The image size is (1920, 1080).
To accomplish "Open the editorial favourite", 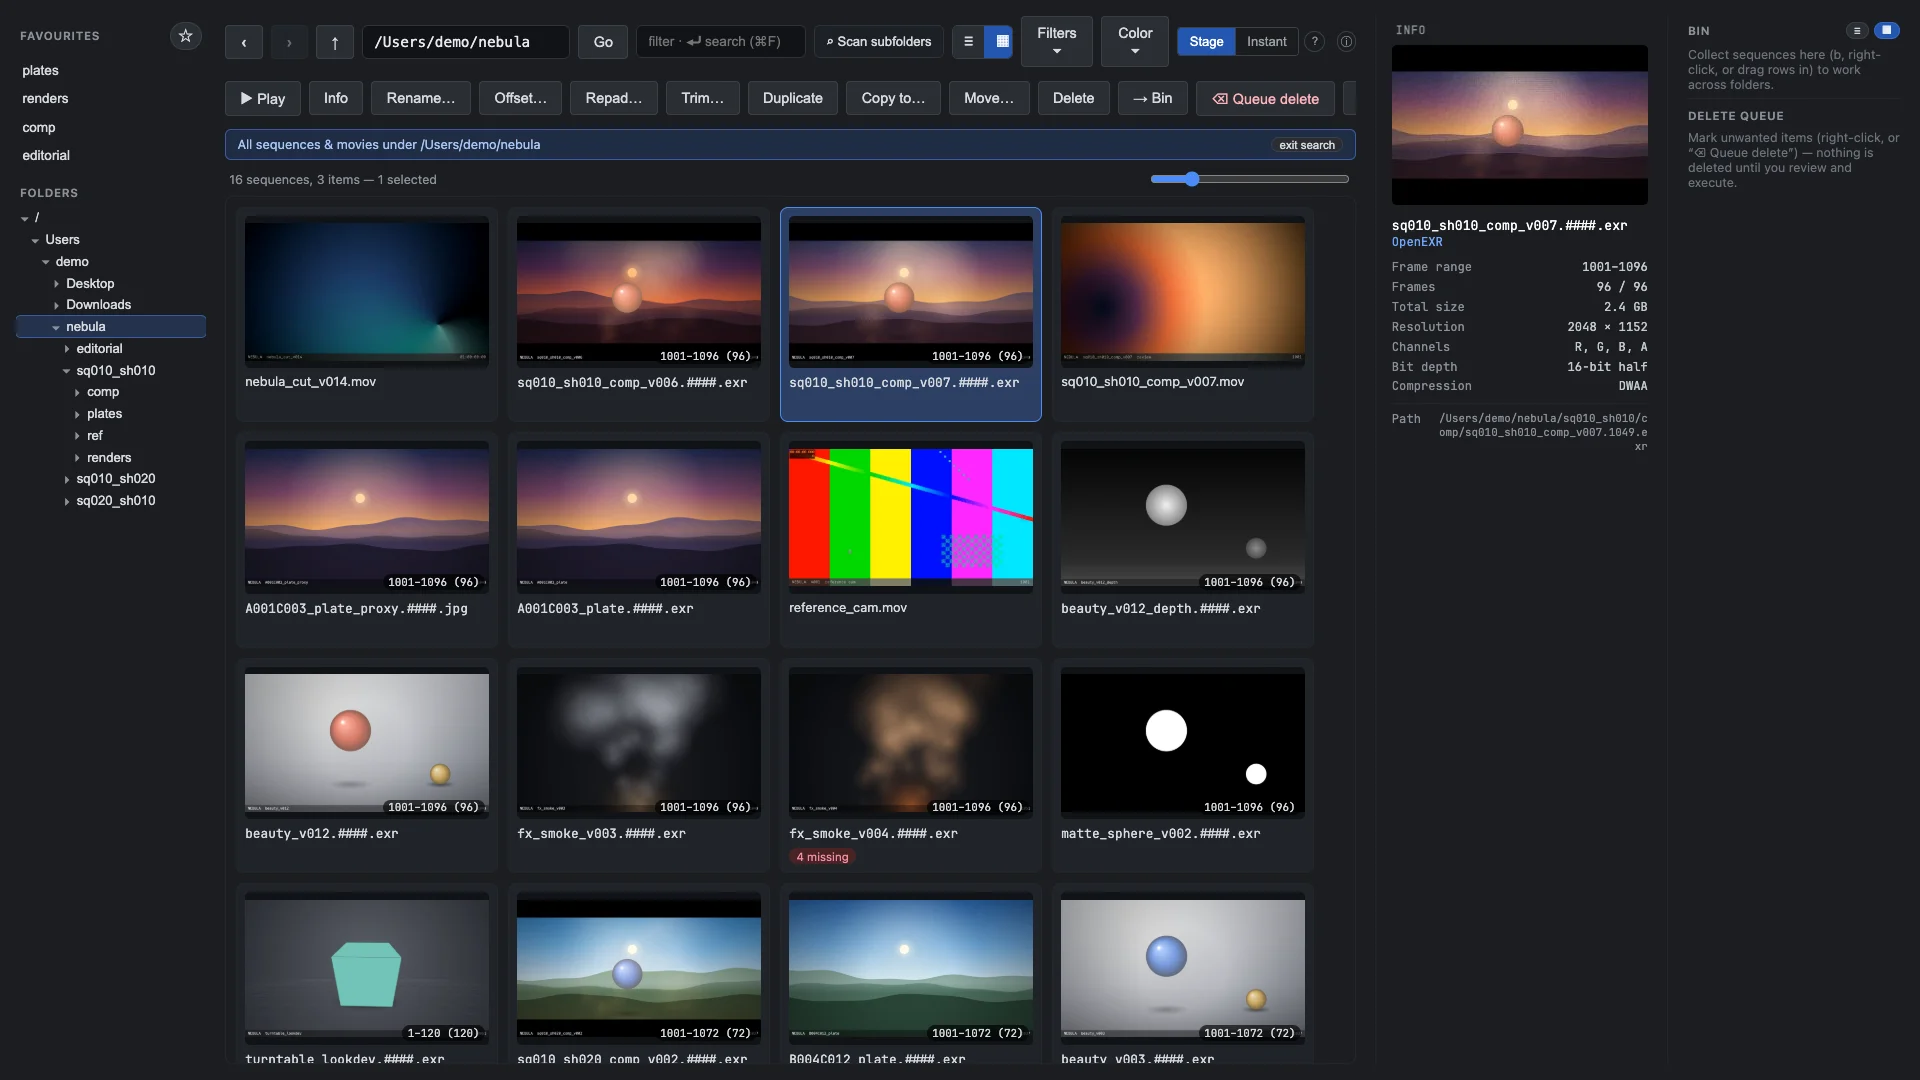I will coord(46,156).
